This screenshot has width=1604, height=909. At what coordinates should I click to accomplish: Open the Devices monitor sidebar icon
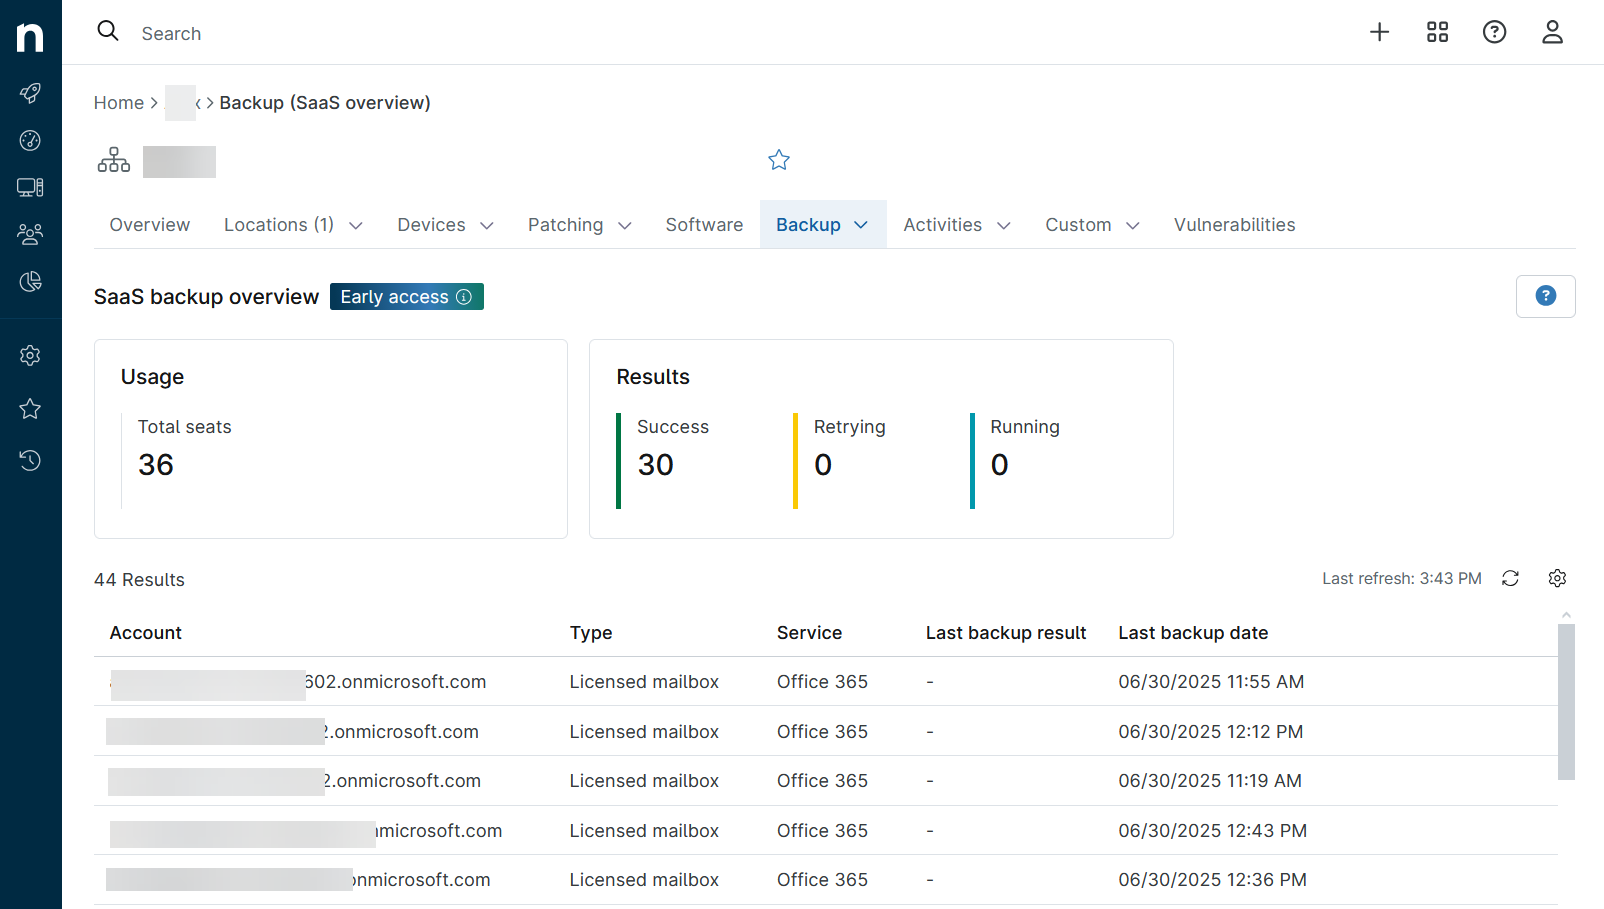tap(30, 187)
